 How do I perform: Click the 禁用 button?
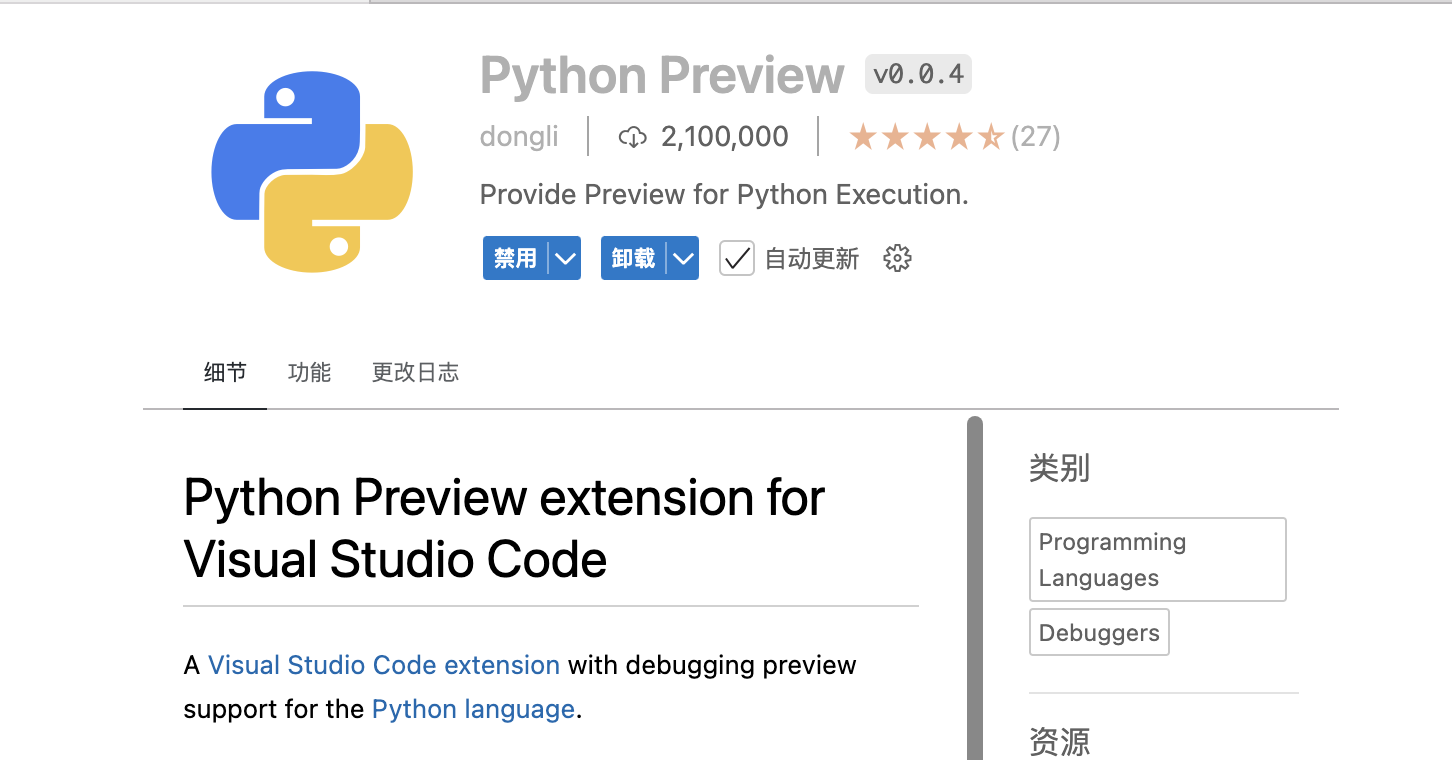pyautogui.click(x=516, y=259)
